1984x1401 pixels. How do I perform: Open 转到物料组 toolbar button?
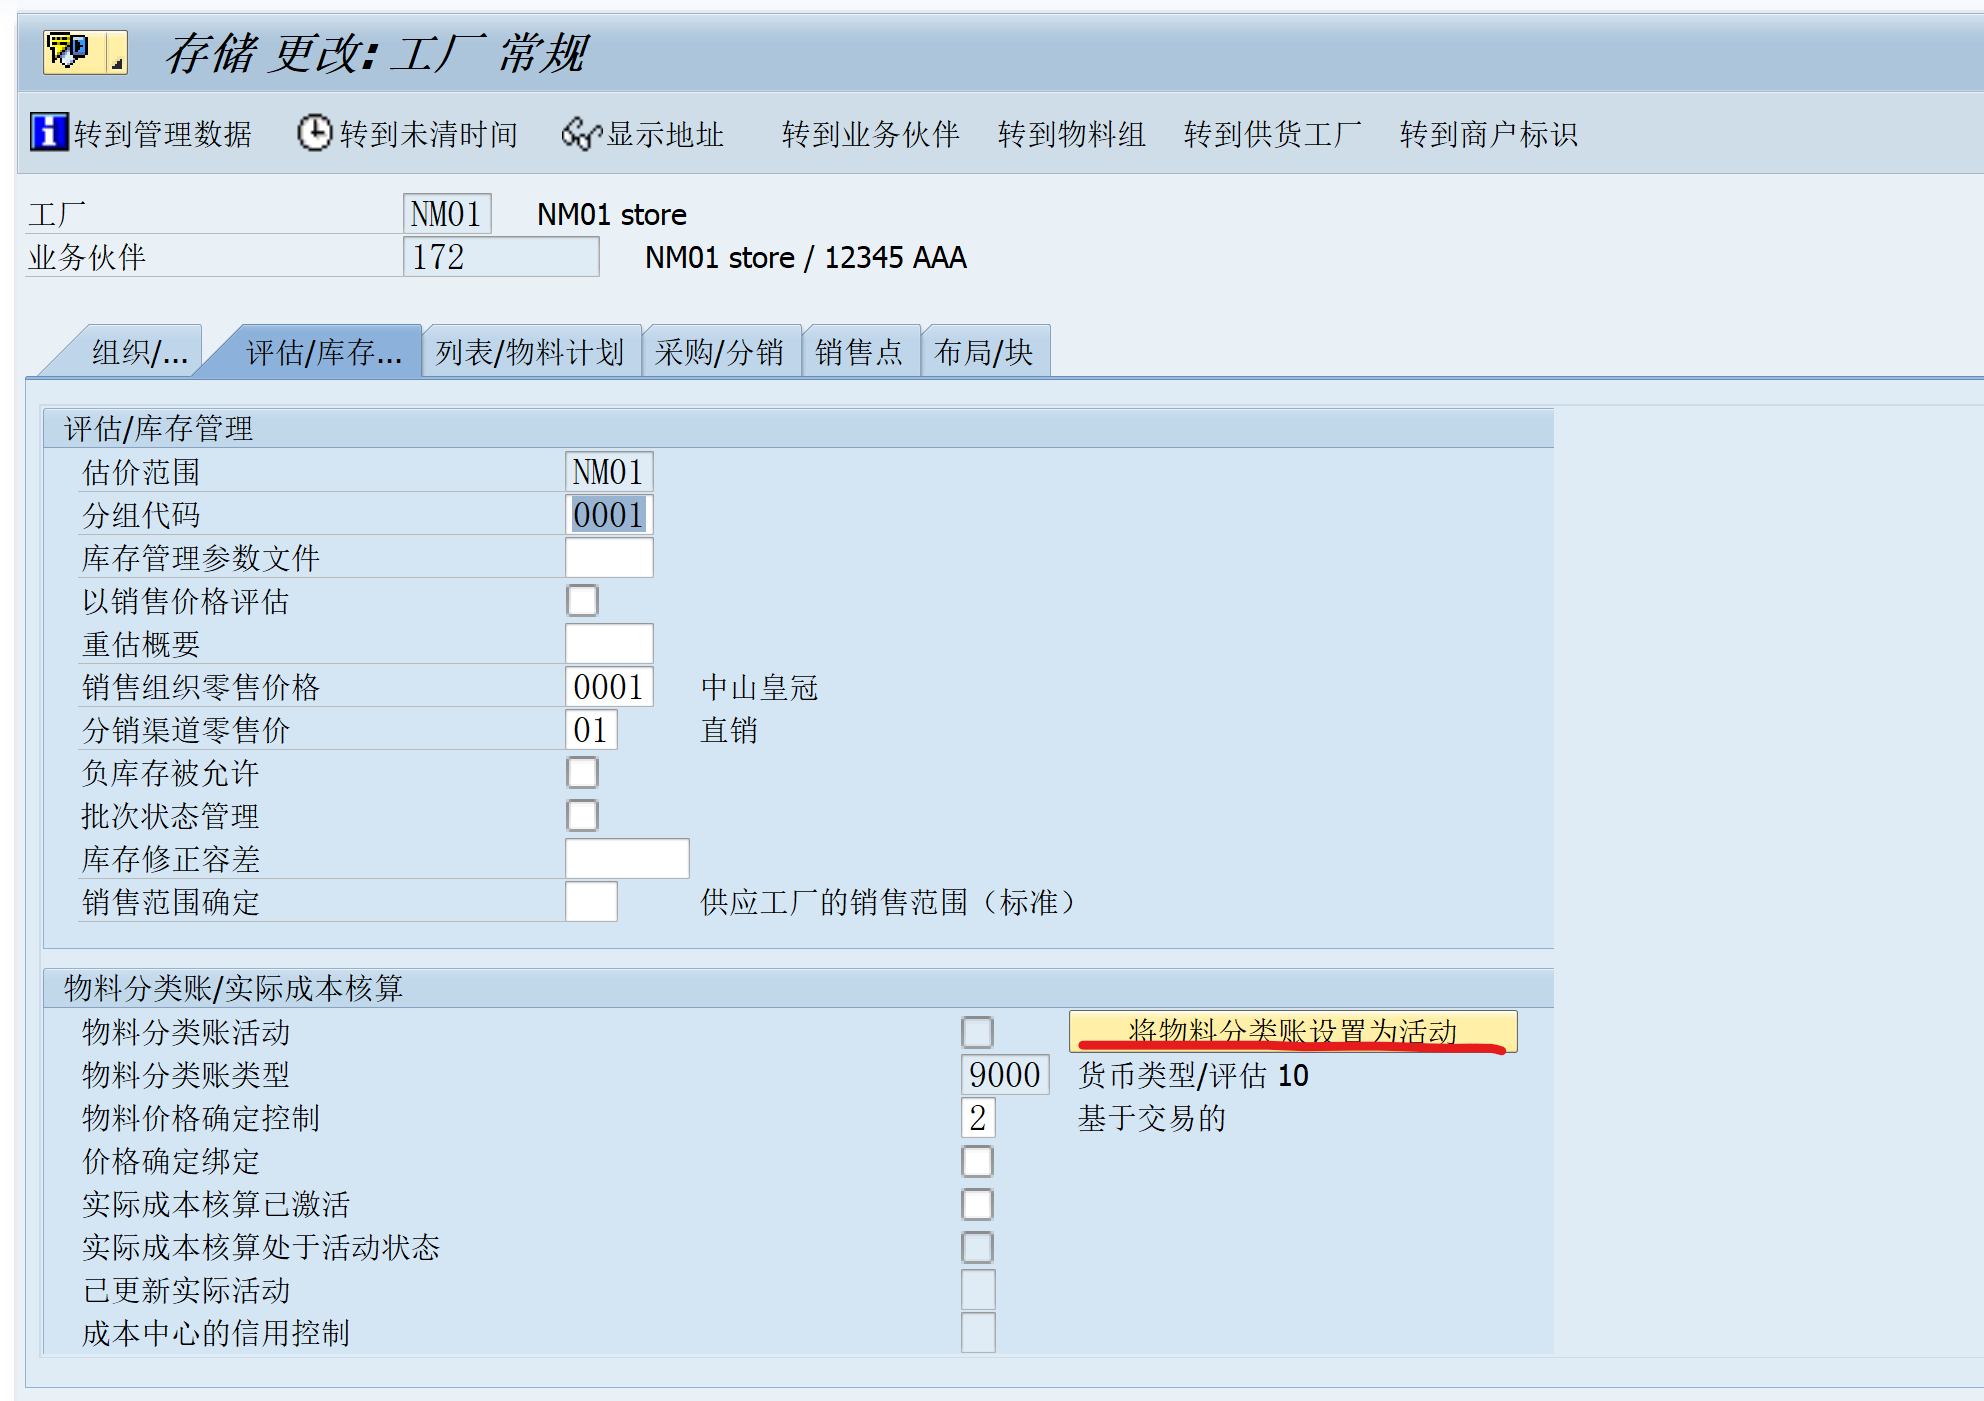pyautogui.click(x=1071, y=134)
